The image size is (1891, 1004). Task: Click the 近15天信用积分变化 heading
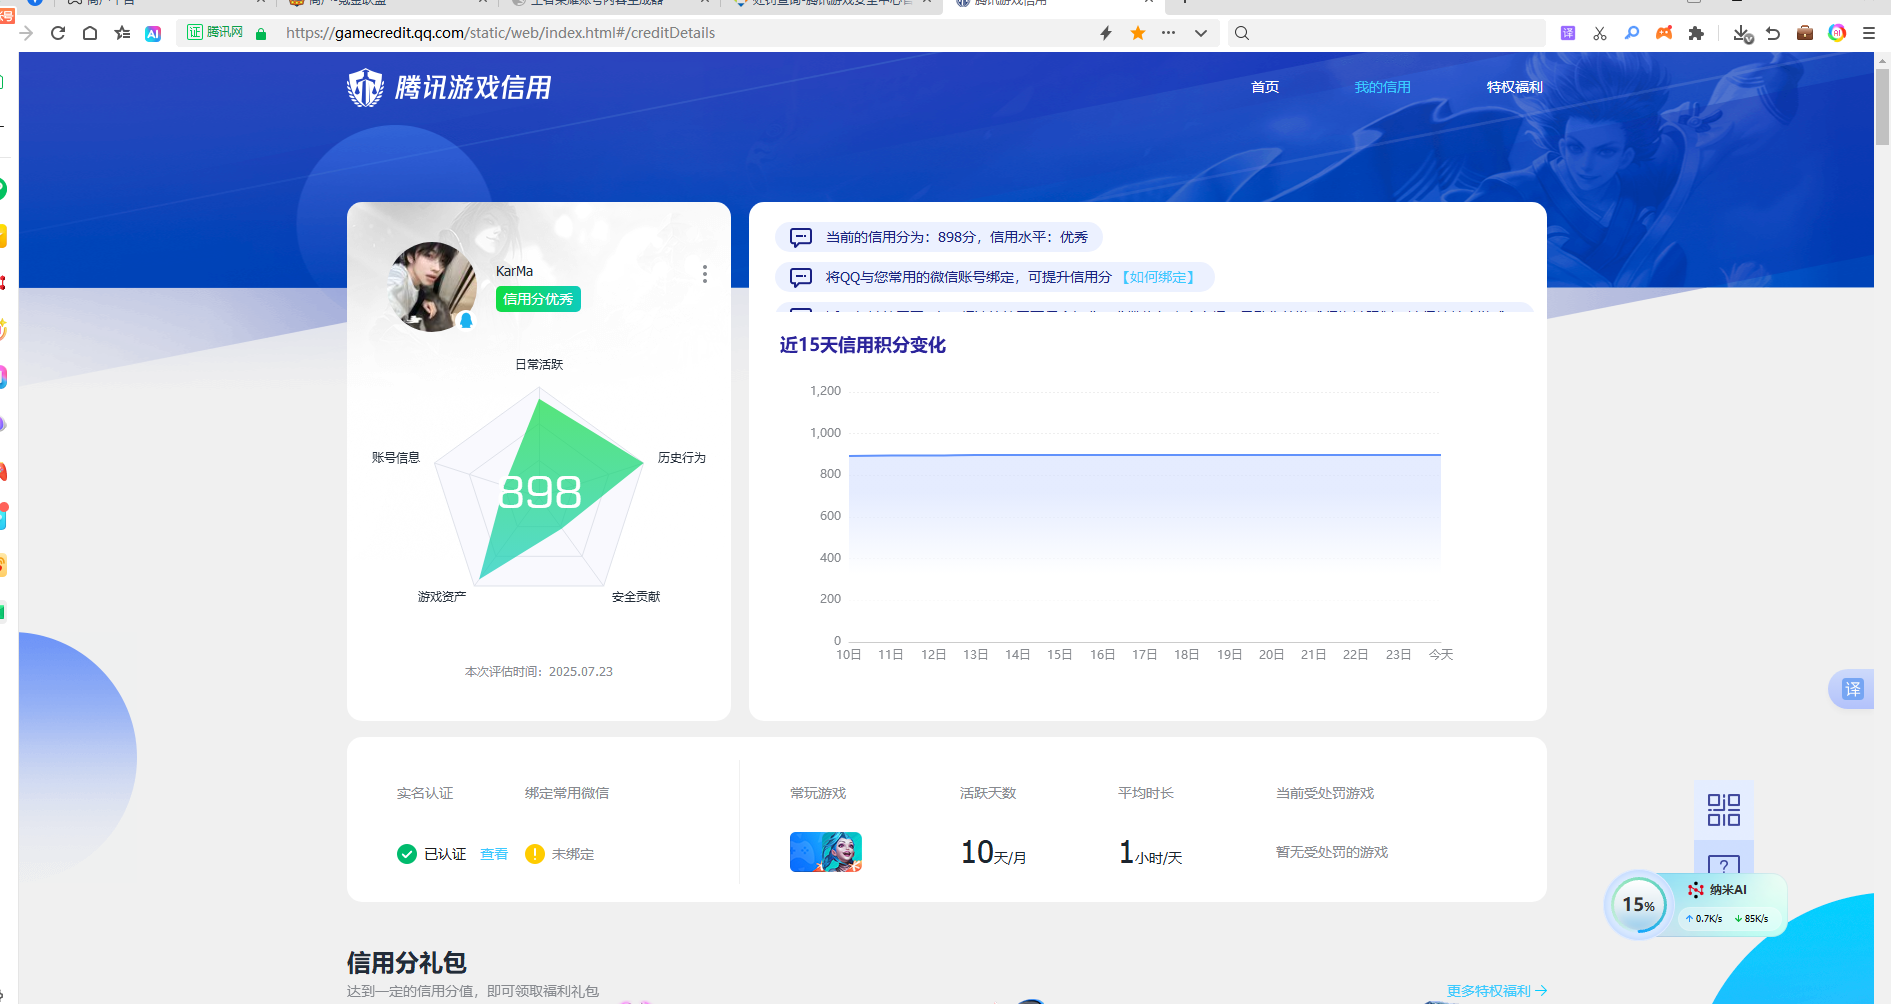[x=863, y=345]
